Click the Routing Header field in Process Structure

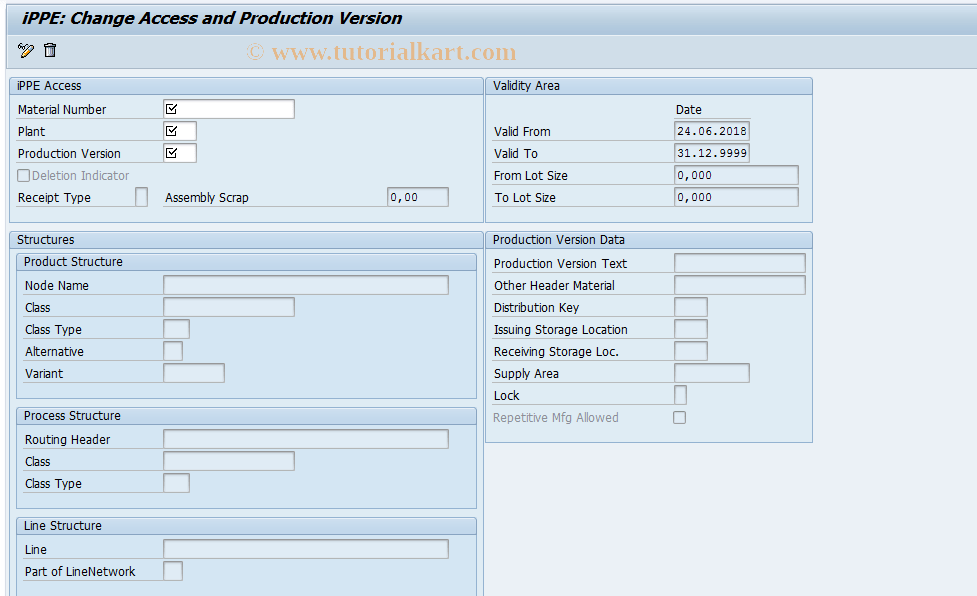pos(305,438)
